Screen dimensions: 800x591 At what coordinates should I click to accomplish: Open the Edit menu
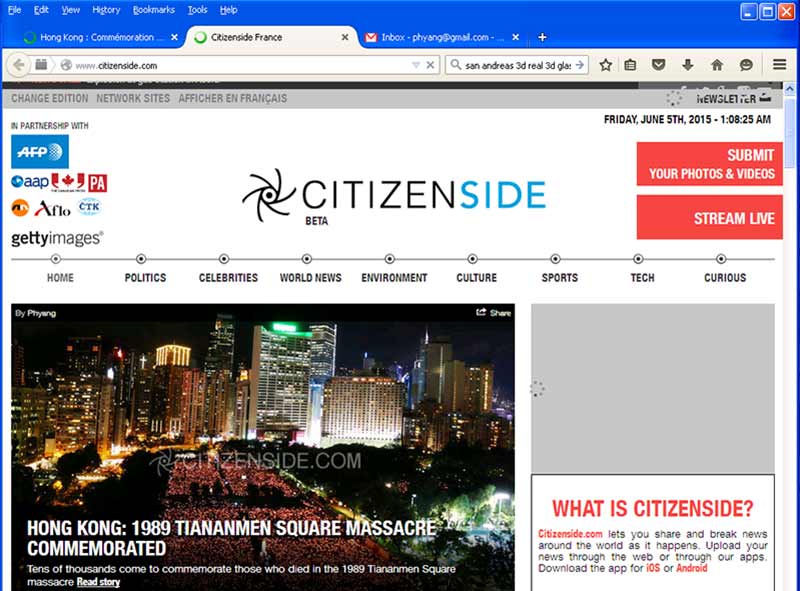(x=41, y=10)
